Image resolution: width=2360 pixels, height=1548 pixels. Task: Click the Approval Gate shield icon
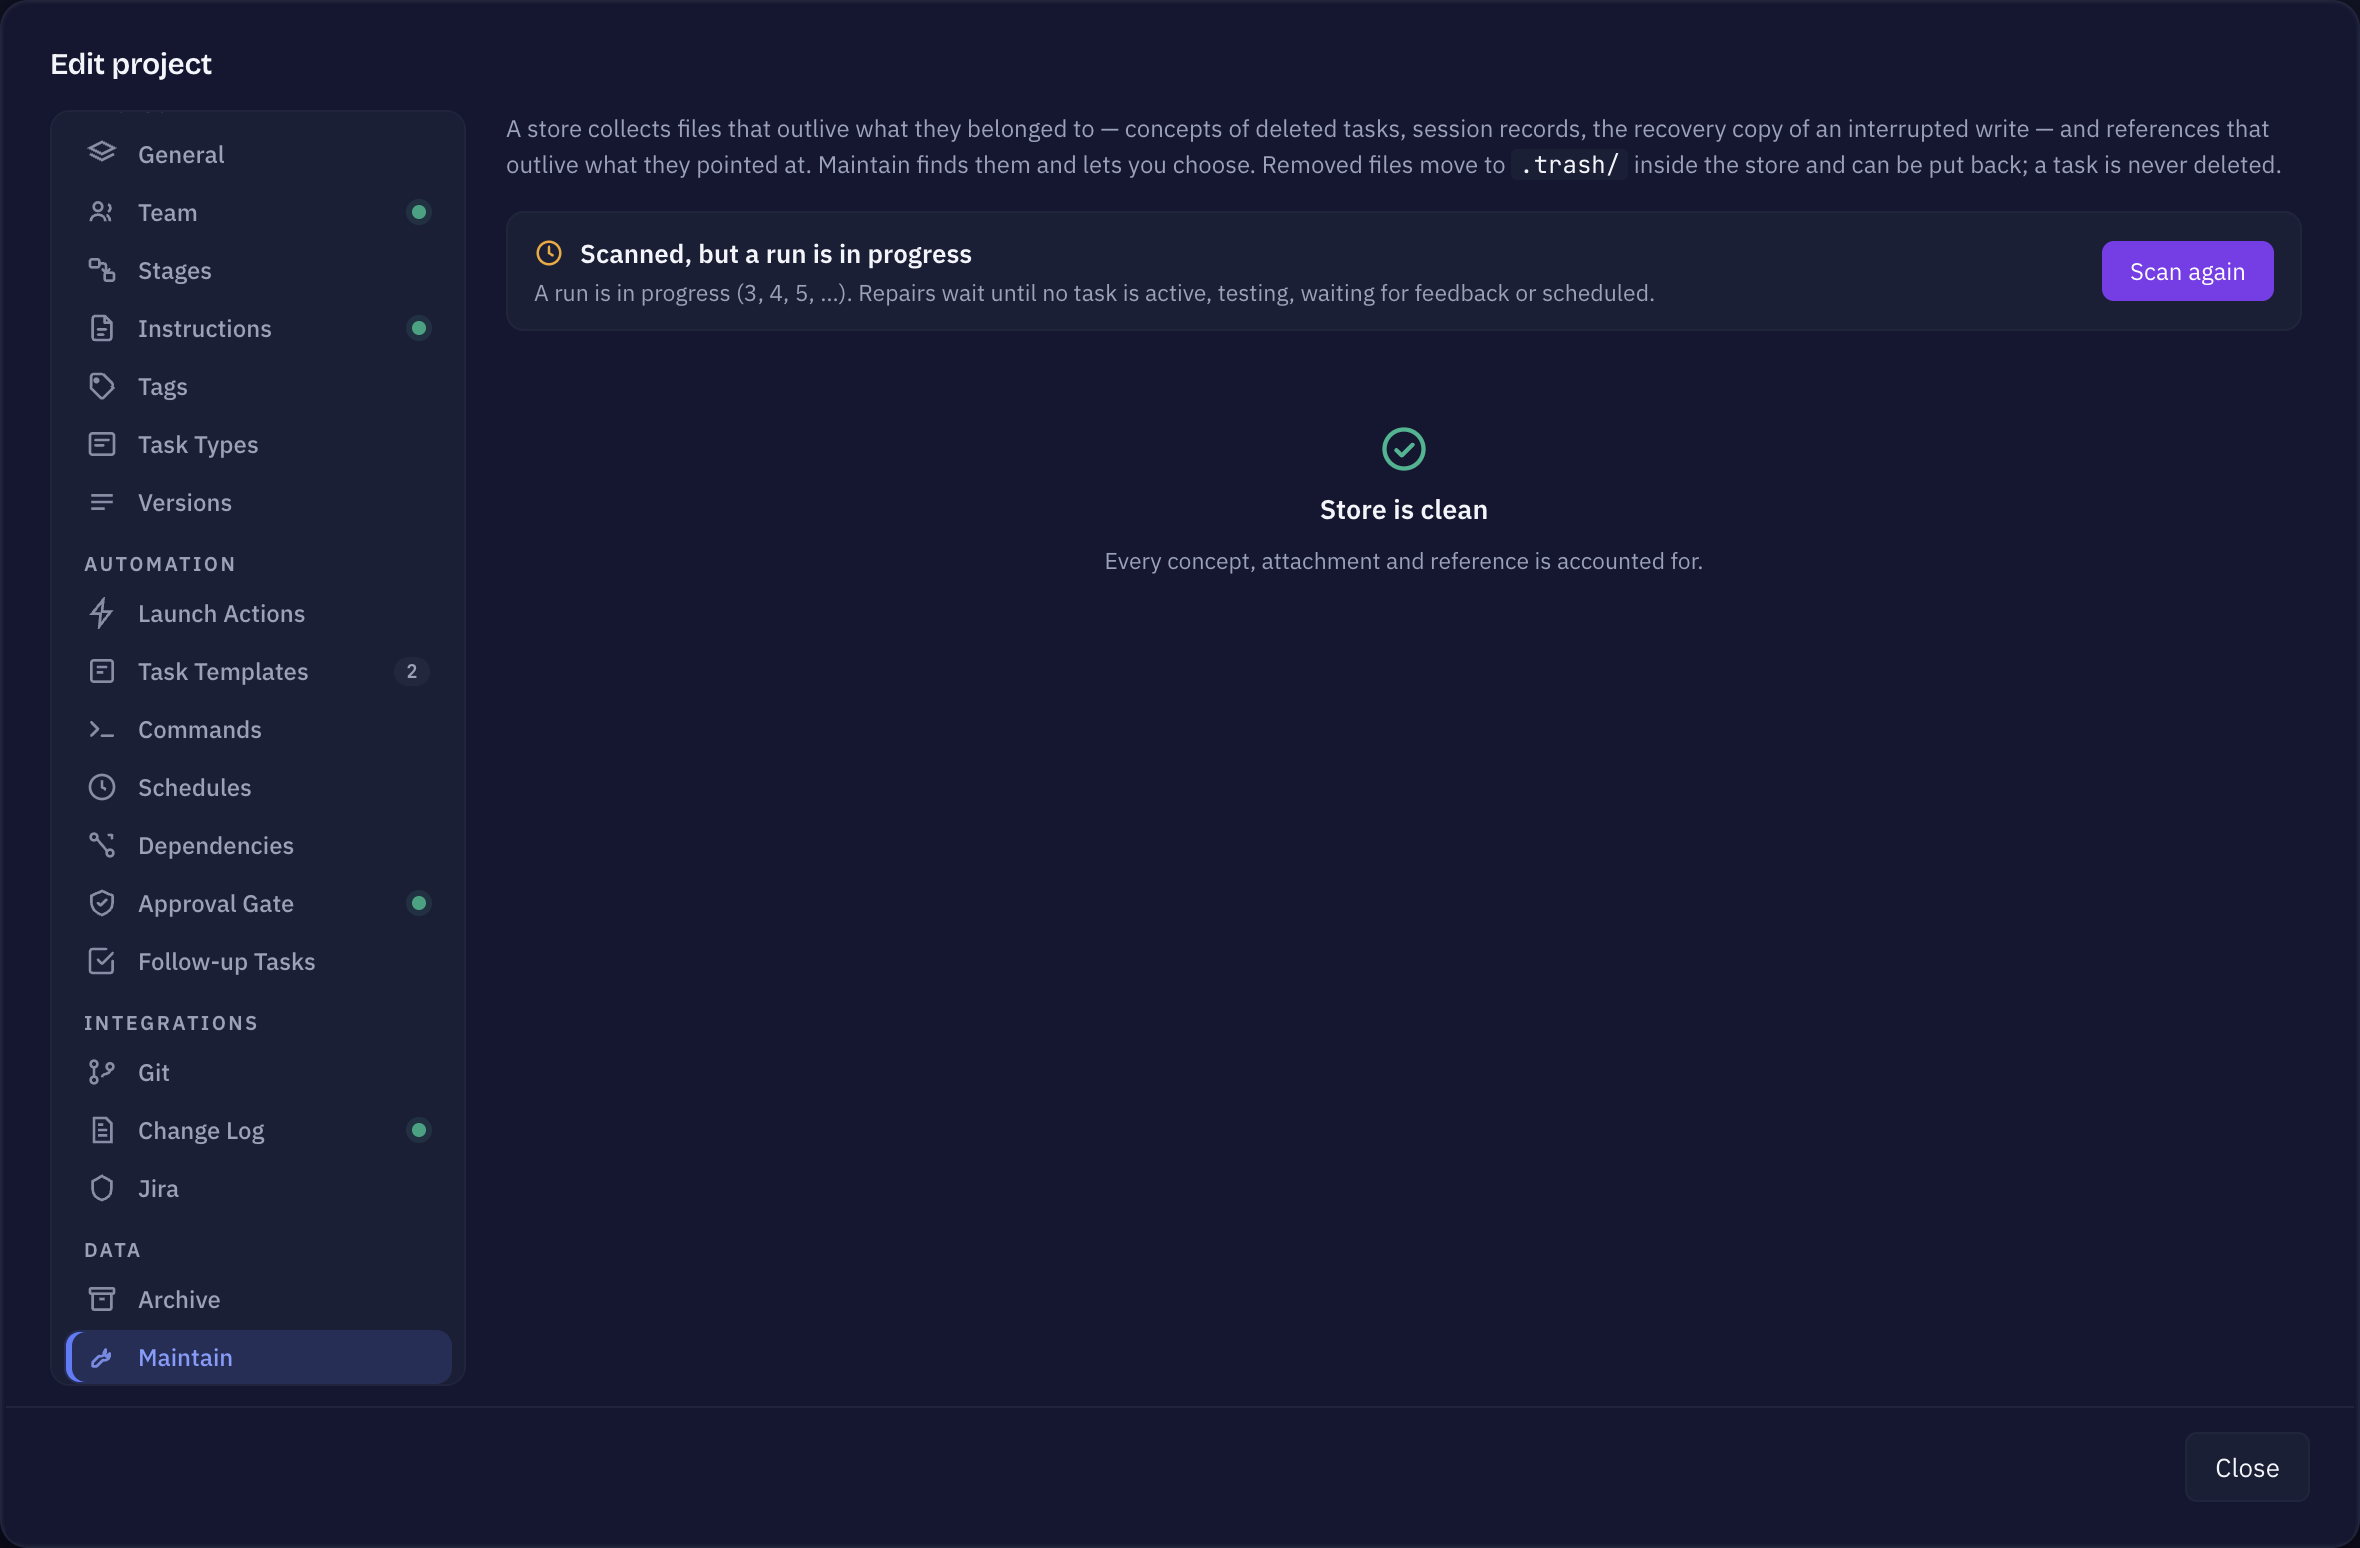coord(101,903)
